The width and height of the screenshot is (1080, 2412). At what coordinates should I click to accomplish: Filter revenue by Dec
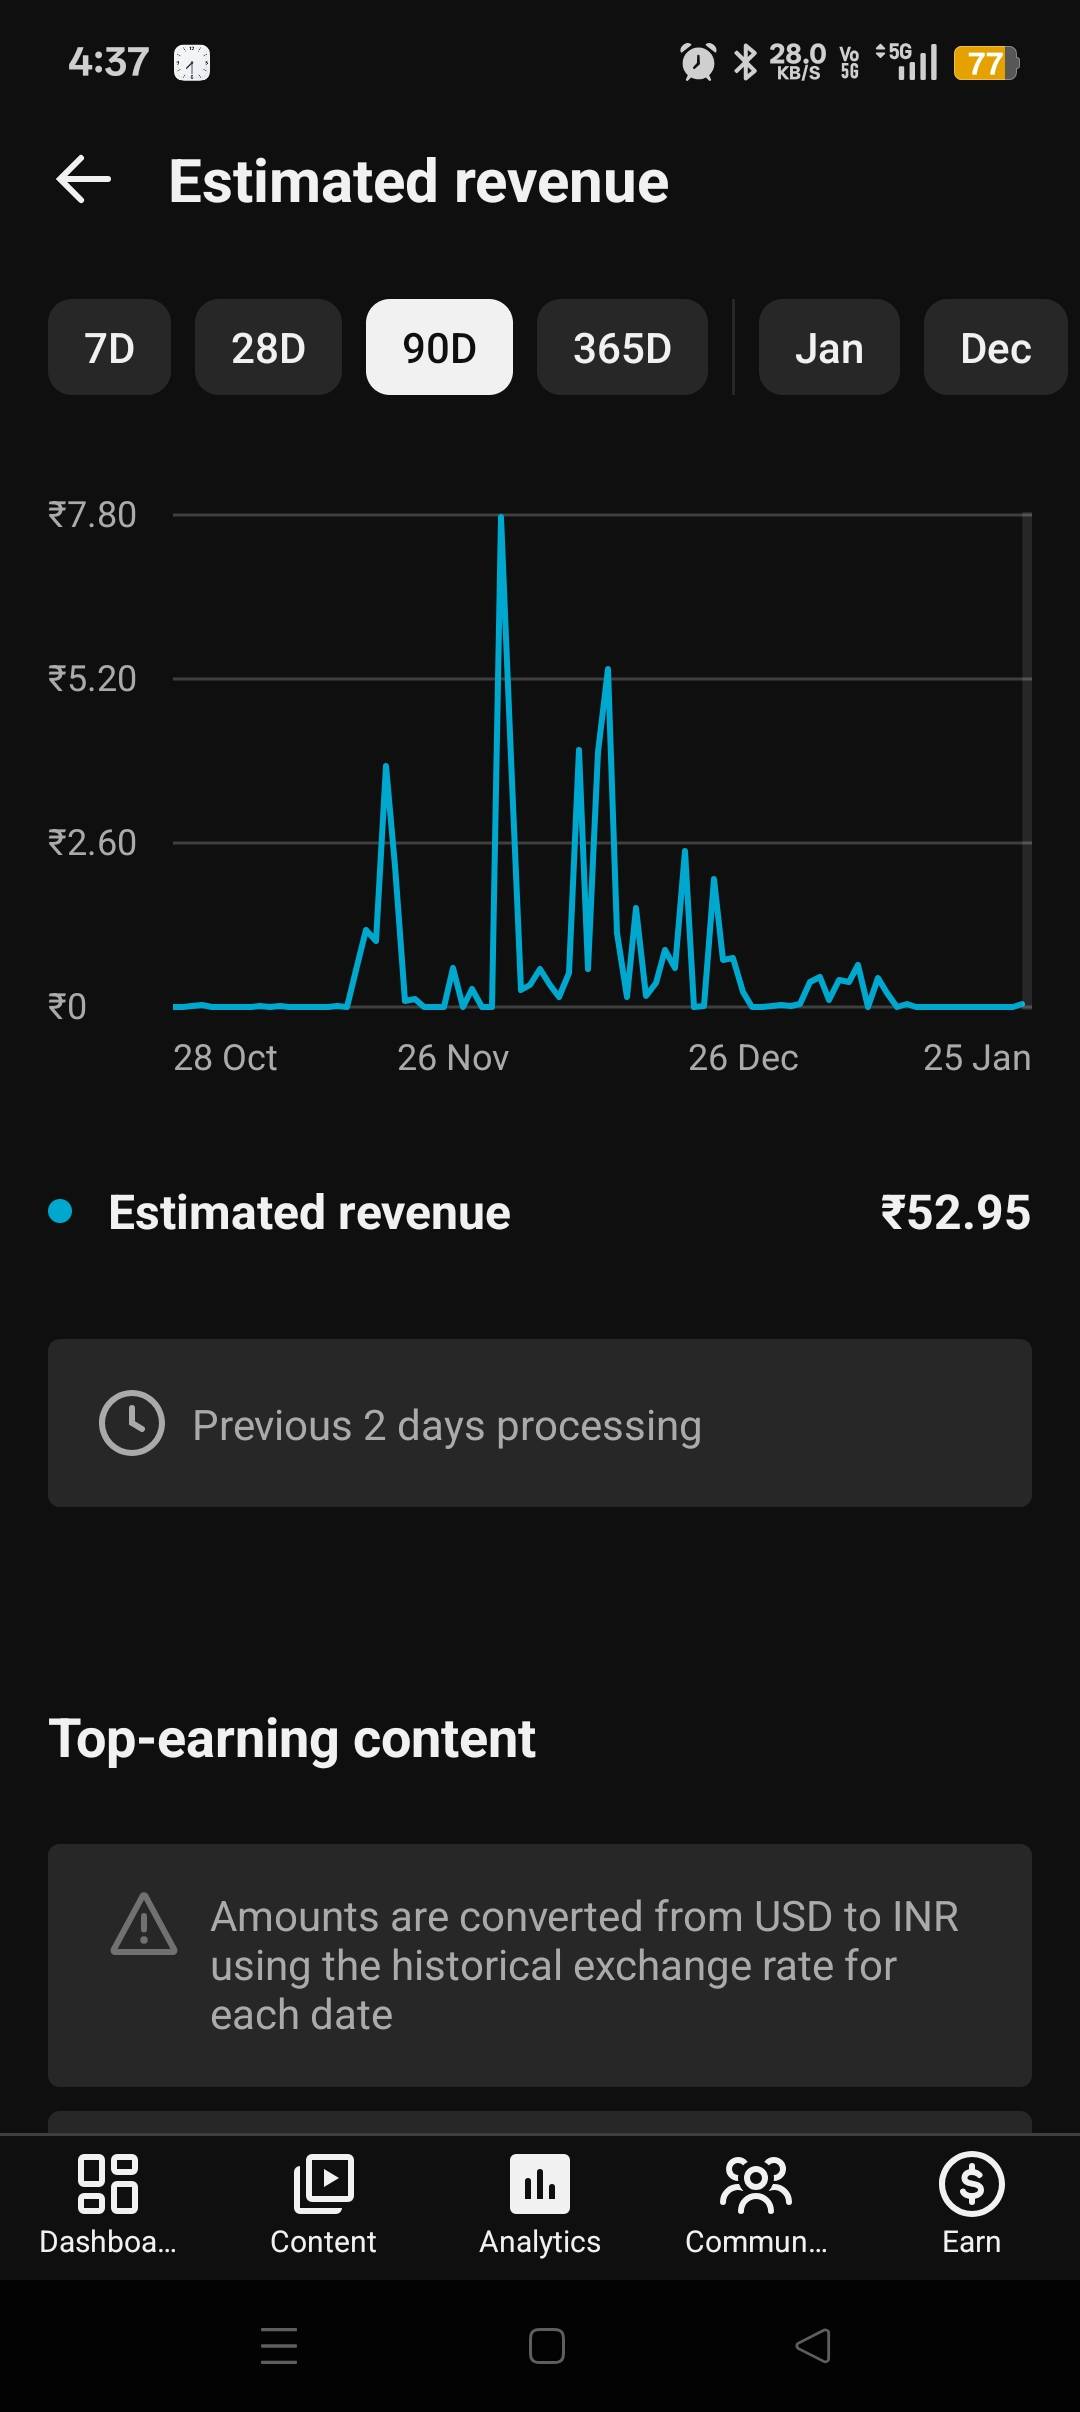pos(995,348)
